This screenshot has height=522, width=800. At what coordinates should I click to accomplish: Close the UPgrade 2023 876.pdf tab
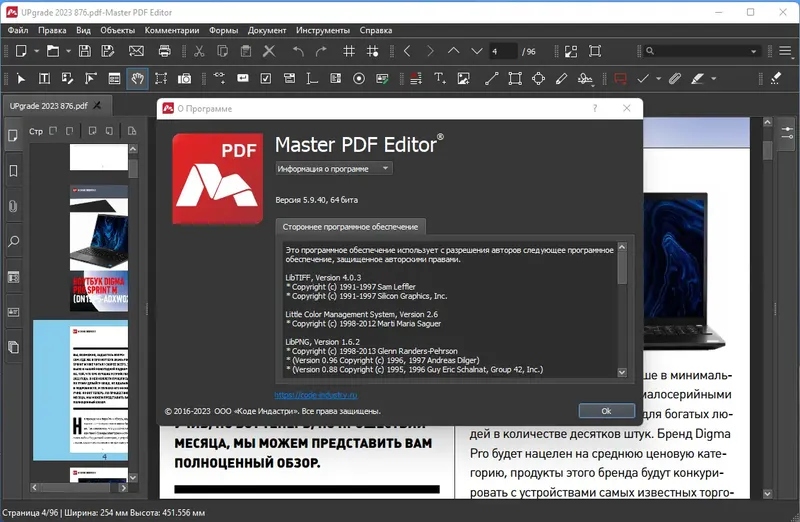(97, 105)
